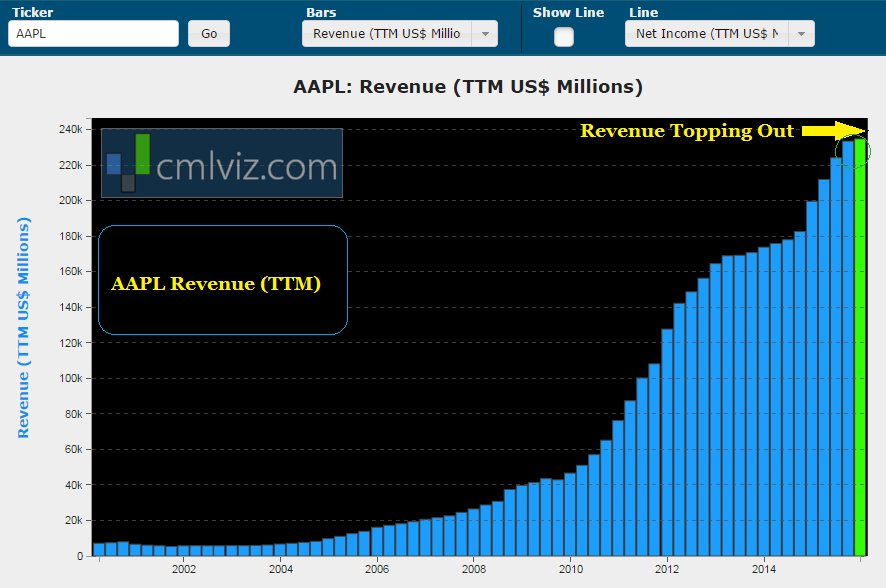This screenshot has height=588, width=886.
Task: Click the 2012 x-axis label
Action: pos(667,569)
